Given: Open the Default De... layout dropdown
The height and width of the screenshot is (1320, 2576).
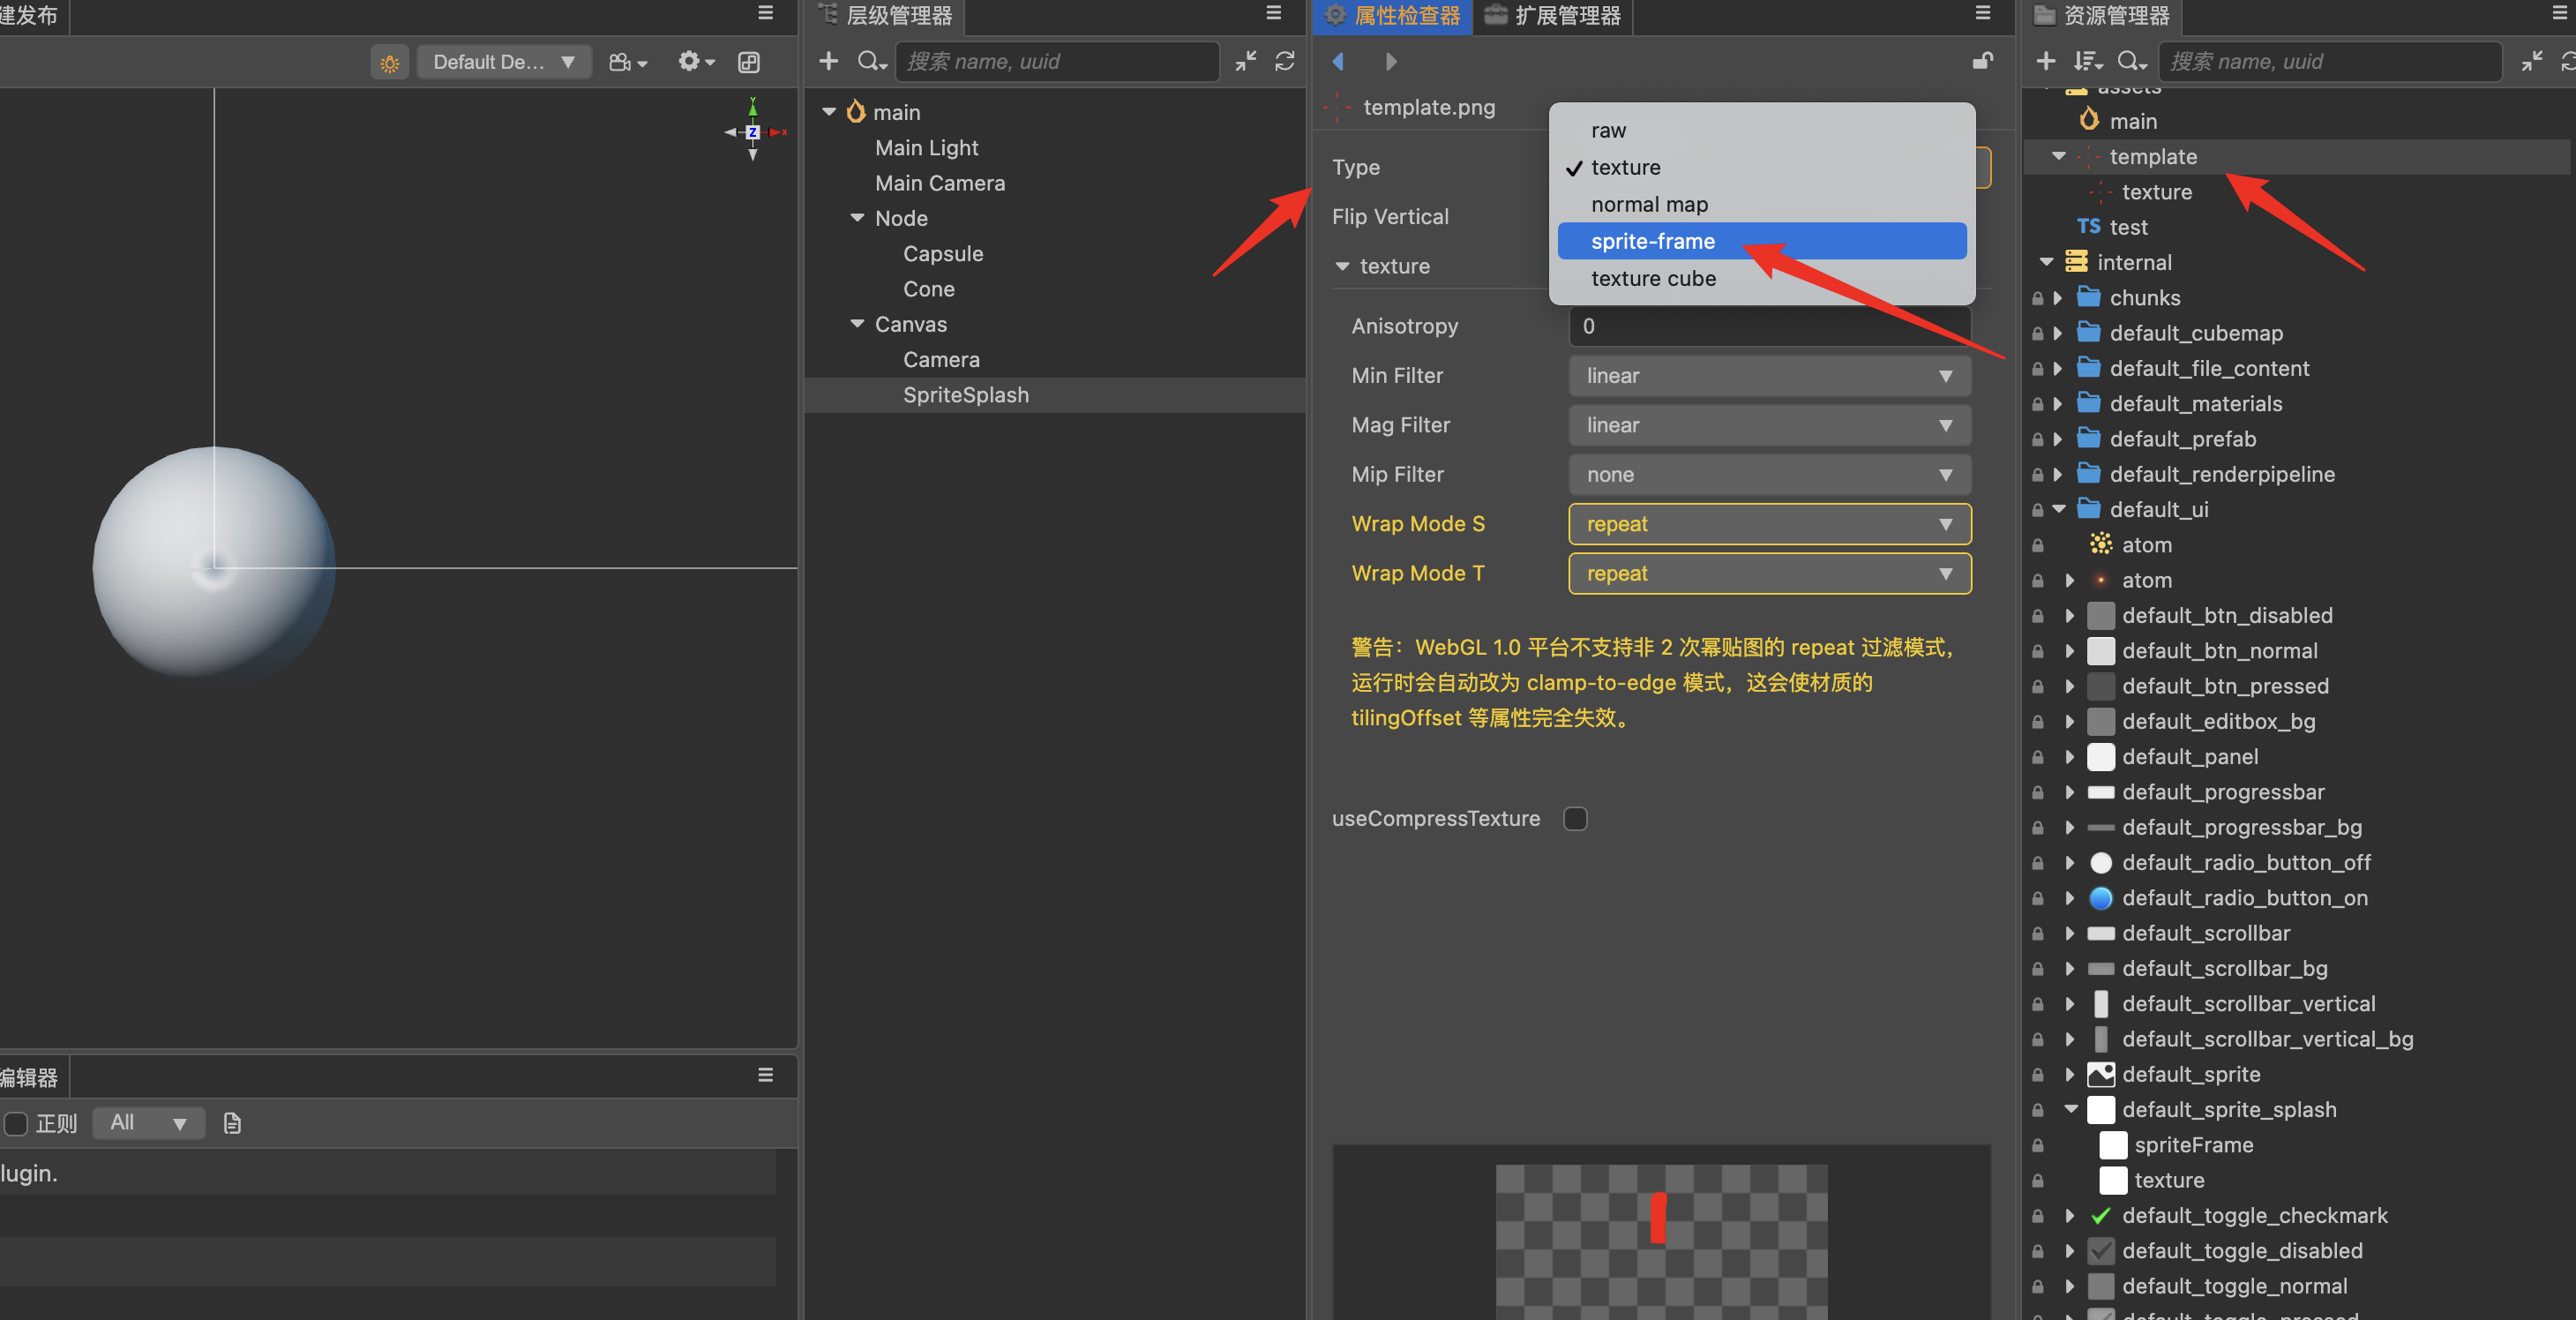Looking at the screenshot, I should tap(503, 62).
